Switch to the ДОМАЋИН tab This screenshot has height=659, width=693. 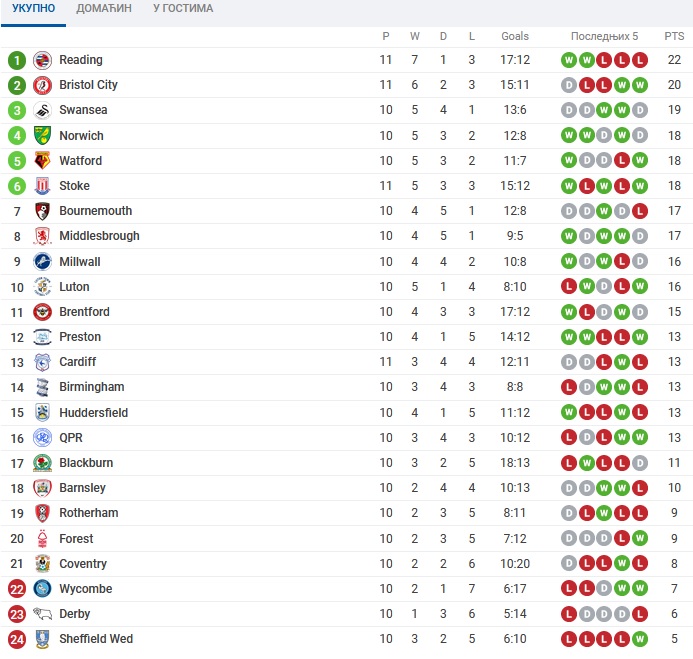pos(104,8)
